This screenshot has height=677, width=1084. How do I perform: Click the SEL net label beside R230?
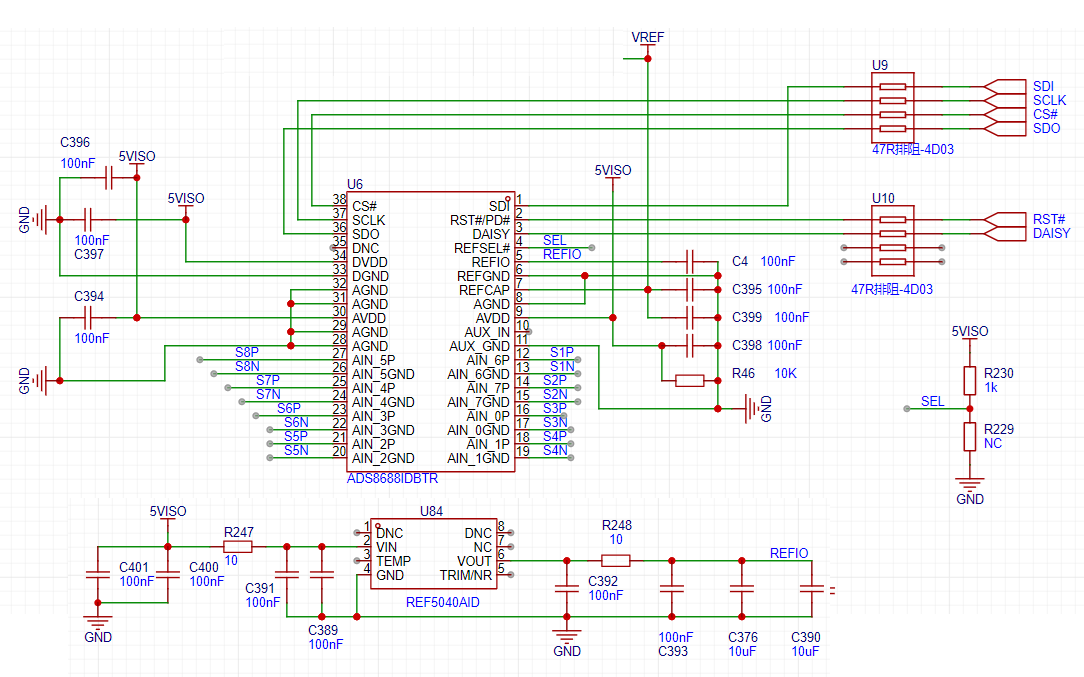(932, 402)
